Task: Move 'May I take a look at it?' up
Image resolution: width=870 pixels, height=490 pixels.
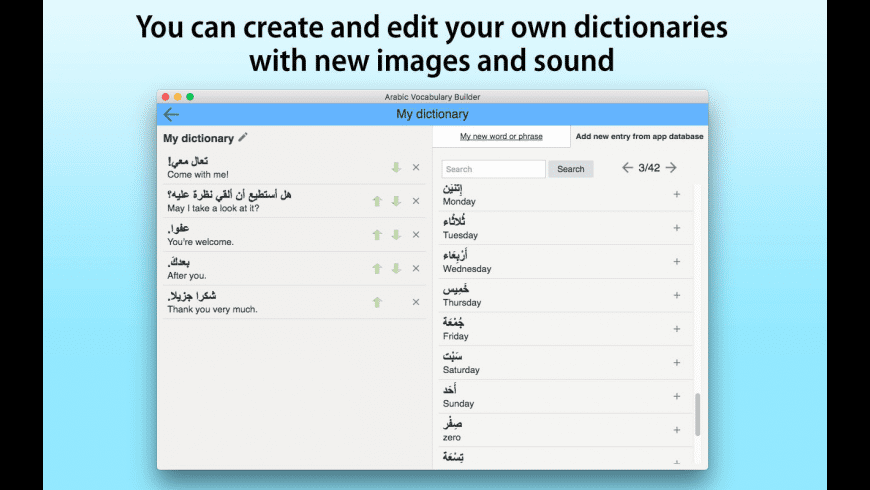Action: click(x=377, y=201)
